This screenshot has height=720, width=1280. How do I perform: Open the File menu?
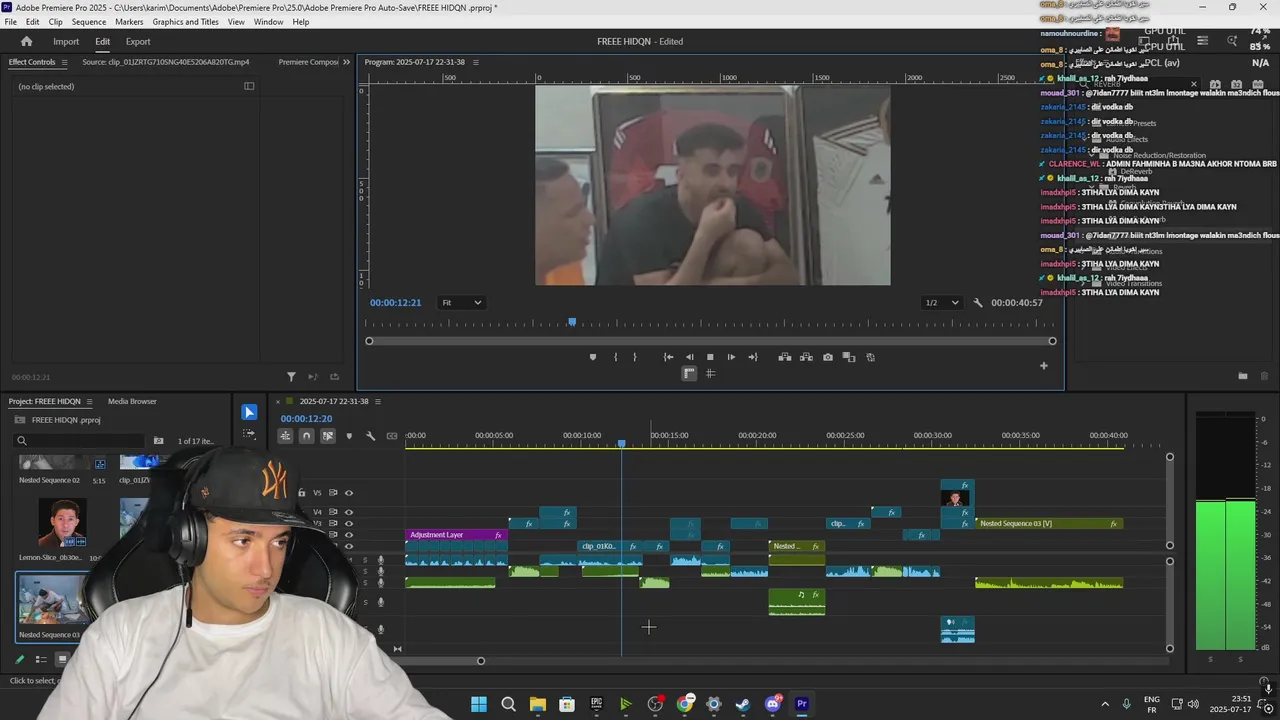click(x=11, y=22)
